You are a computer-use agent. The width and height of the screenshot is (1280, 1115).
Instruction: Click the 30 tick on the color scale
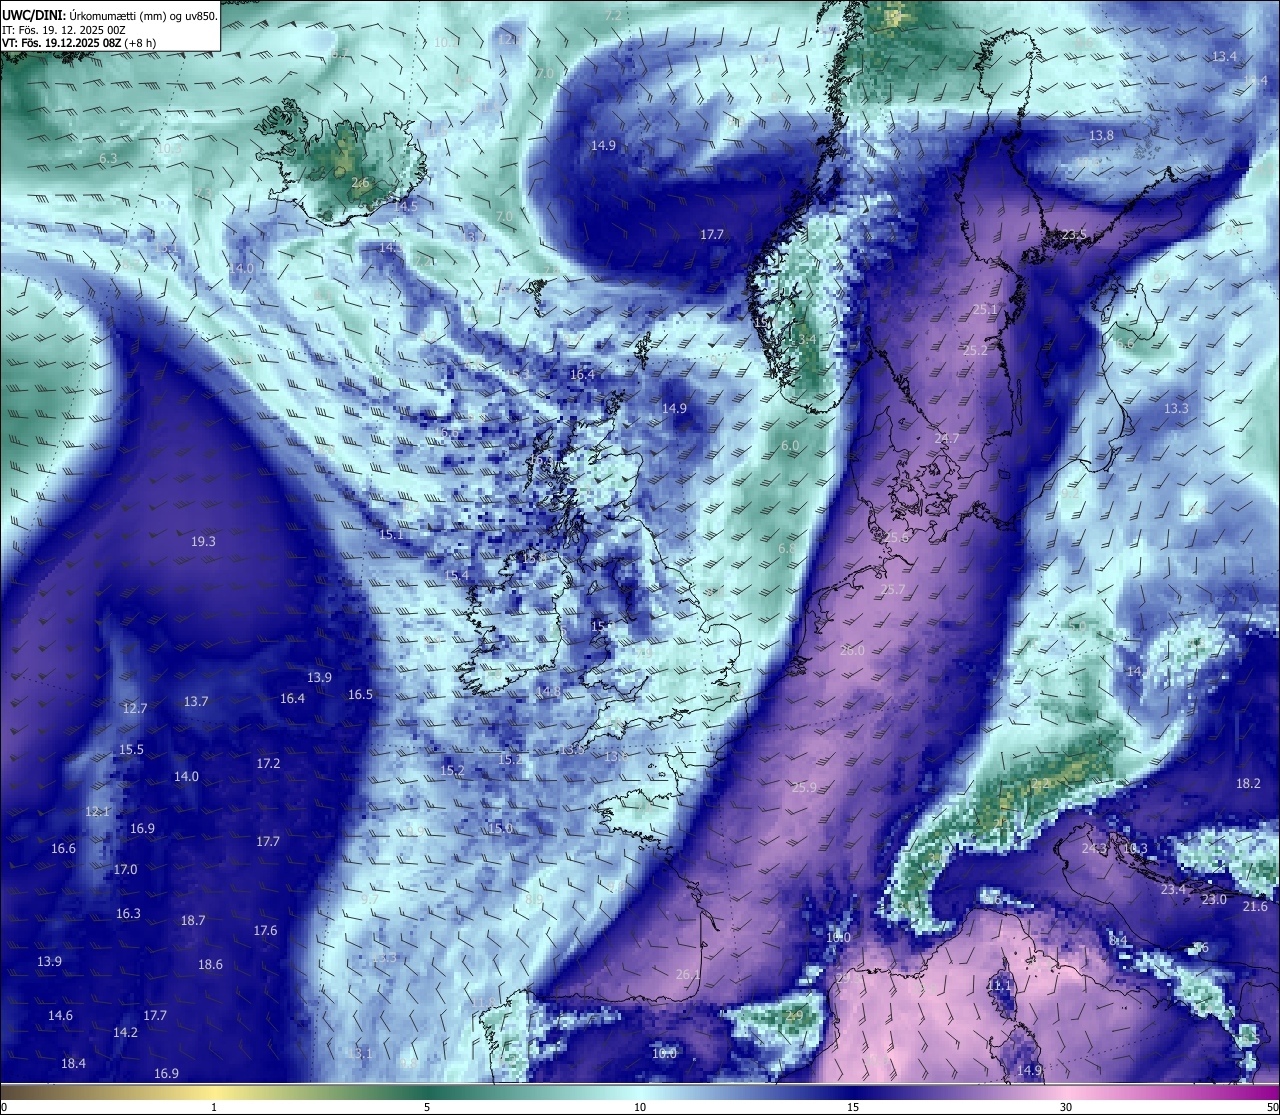[1066, 1106]
